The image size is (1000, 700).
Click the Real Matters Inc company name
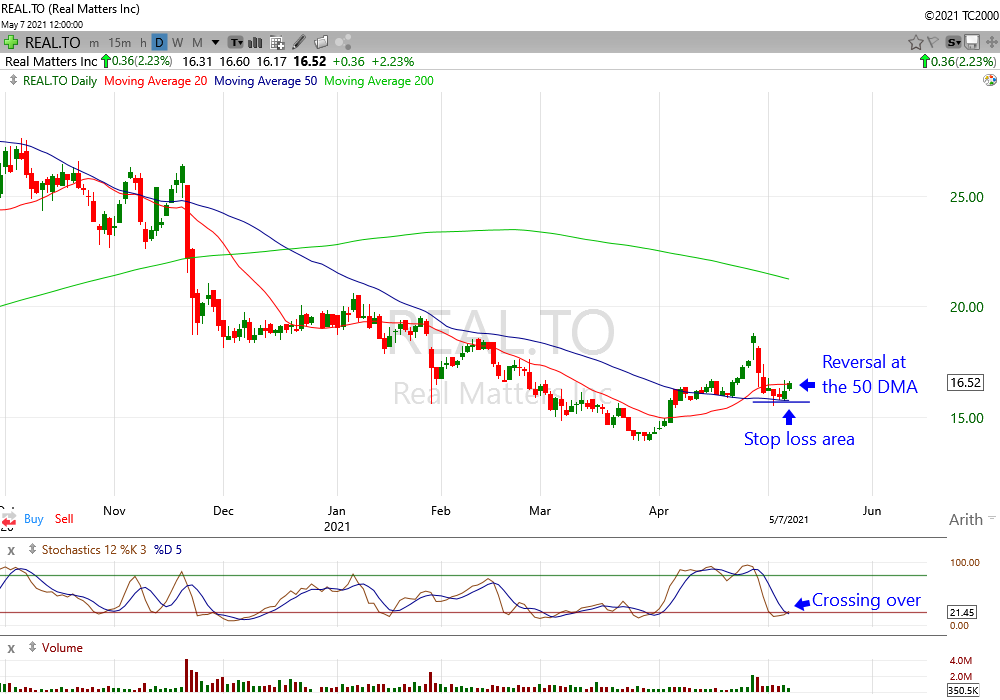click(51, 61)
